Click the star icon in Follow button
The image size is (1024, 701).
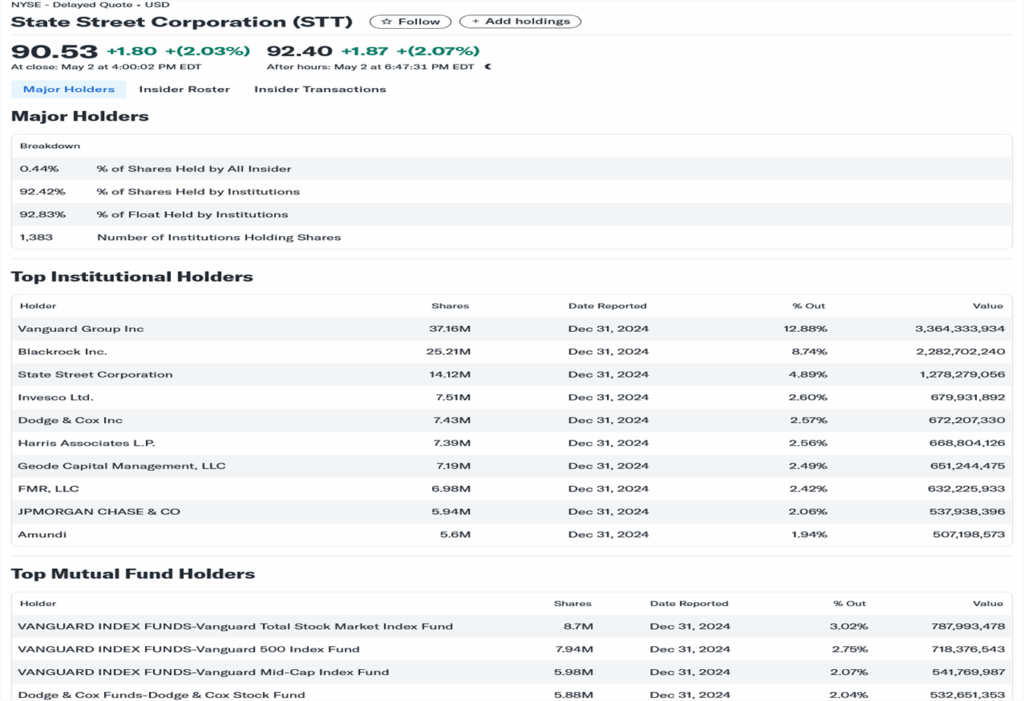click(x=386, y=21)
